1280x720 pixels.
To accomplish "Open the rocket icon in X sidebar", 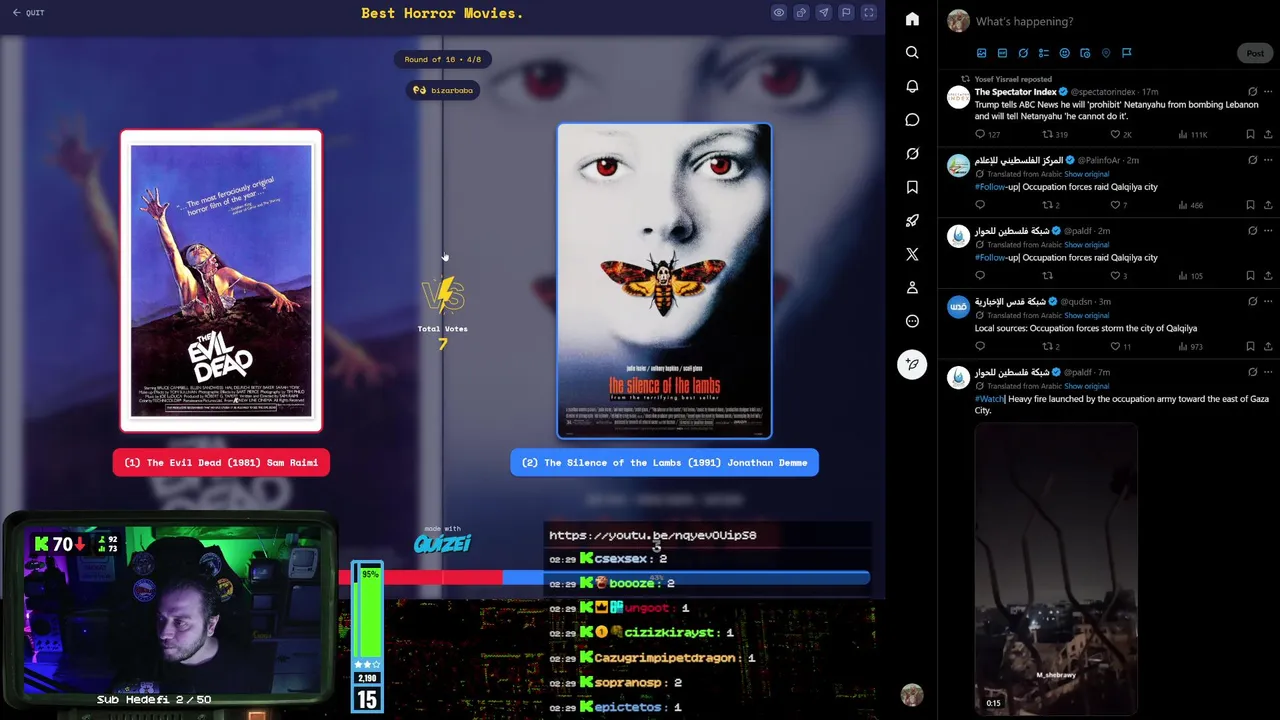I will tap(912, 221).
